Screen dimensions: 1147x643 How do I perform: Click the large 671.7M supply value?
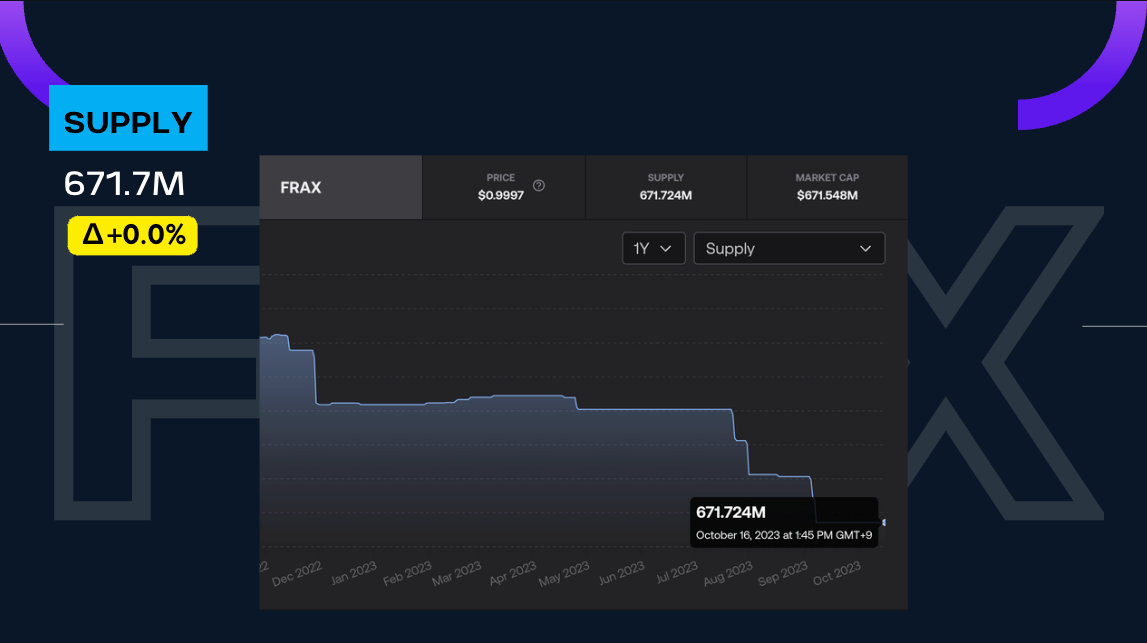(124, 183)
